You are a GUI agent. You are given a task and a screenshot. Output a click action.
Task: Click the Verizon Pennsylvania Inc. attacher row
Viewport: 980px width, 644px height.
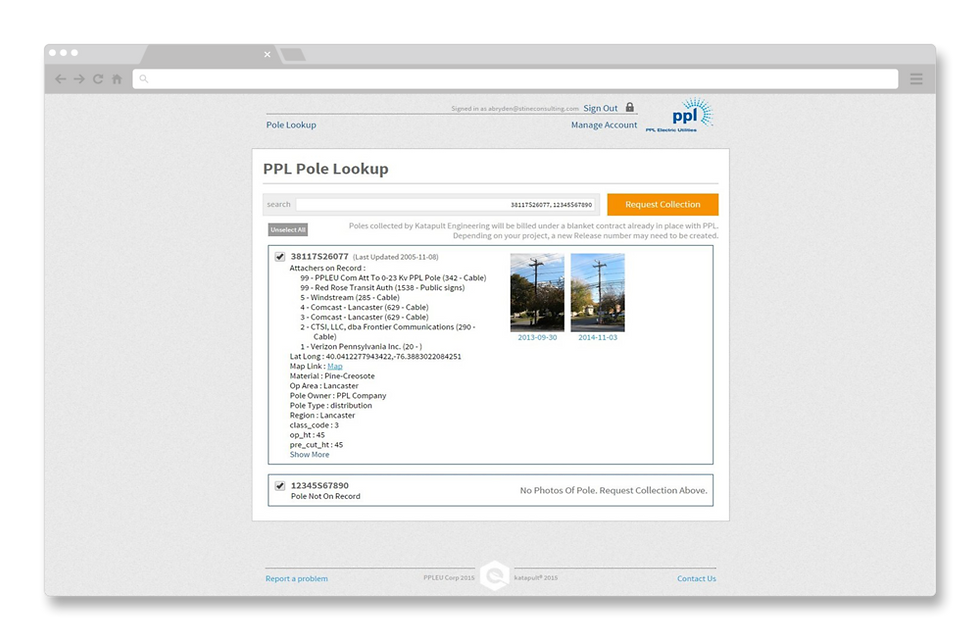click(361, 346)
